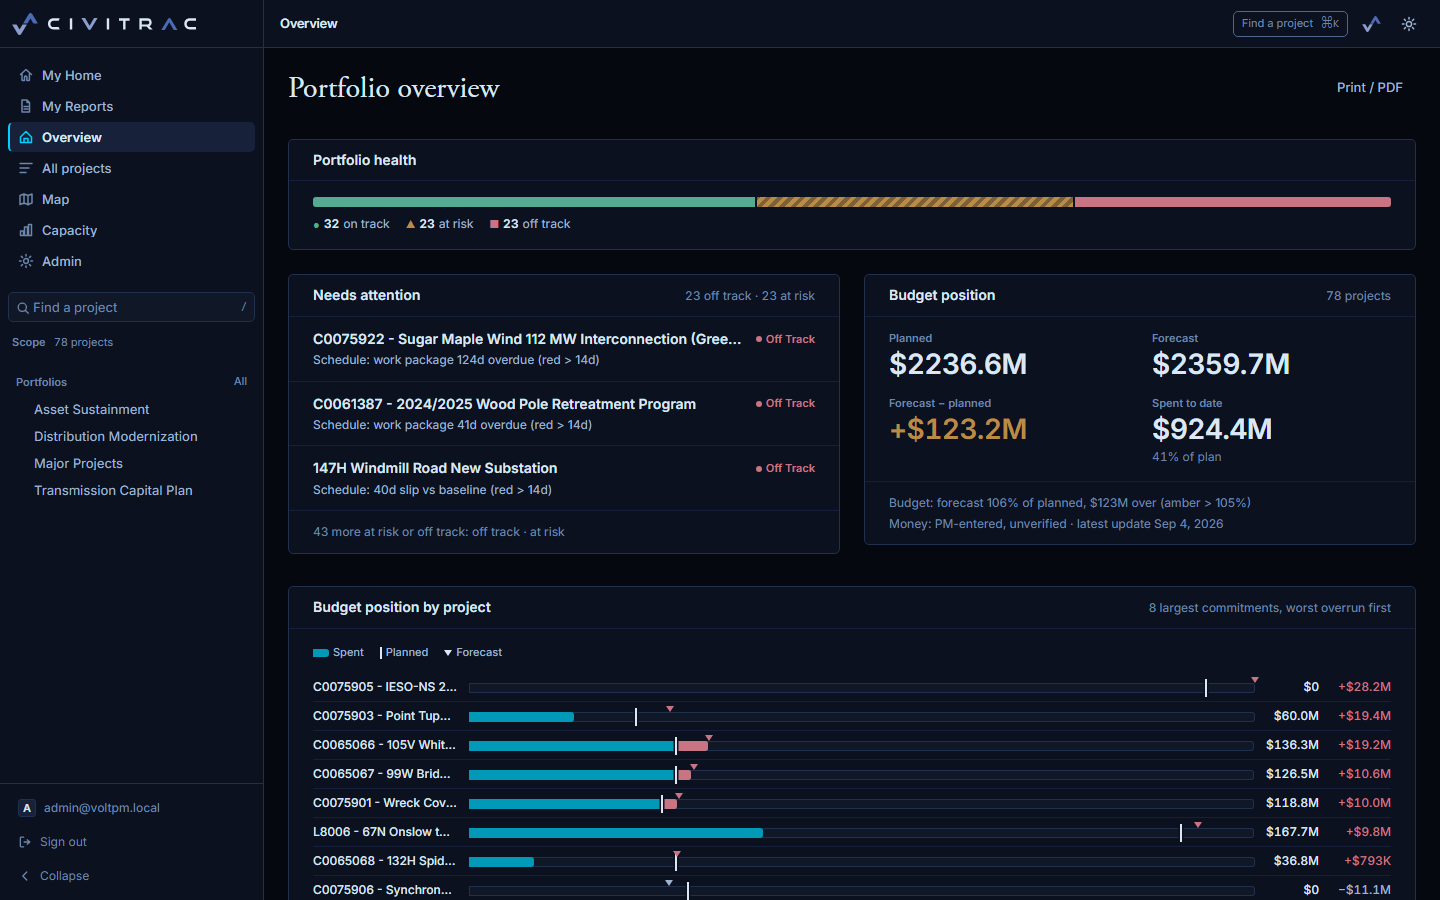The width and height of the screenshot is (1440, 900).
Task: Click the Sign out icon
Action: tap(25, 842)
